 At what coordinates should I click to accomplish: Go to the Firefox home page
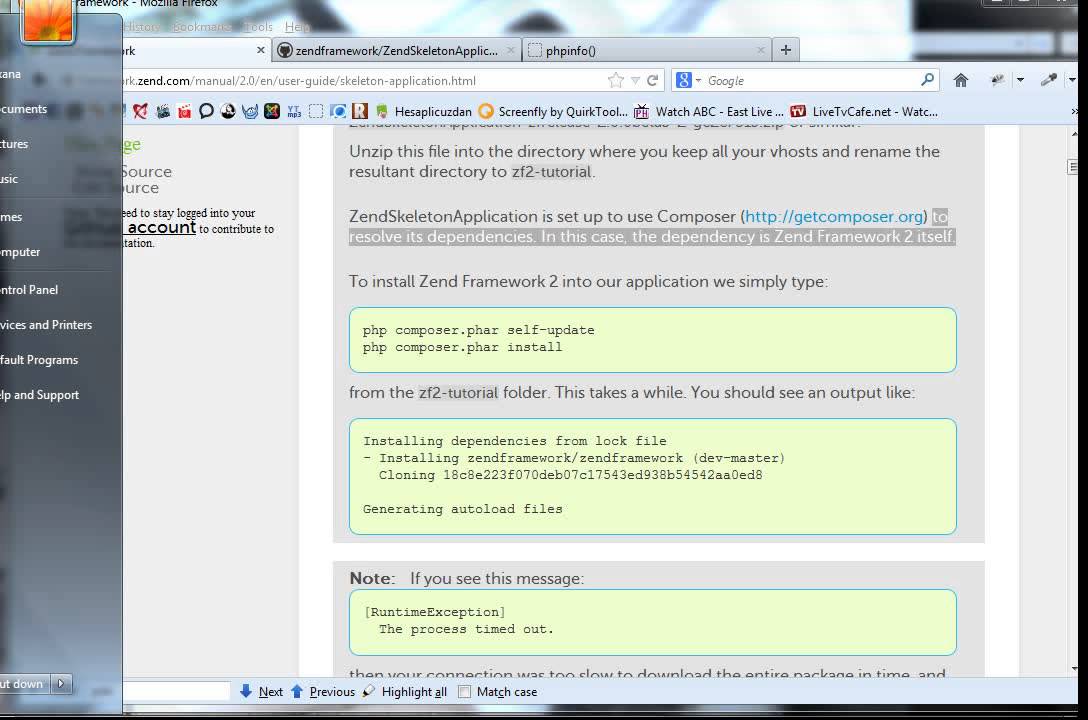[x=960, y=80]
